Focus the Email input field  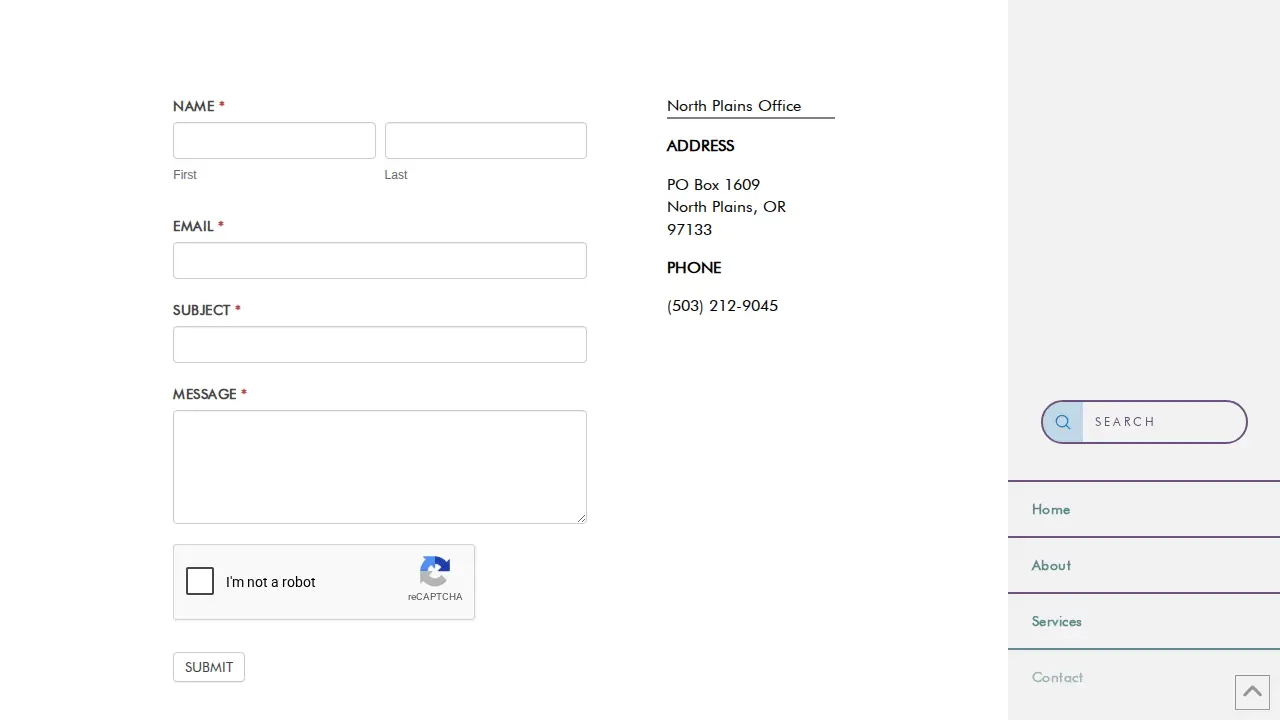click(x=380, y=260)
